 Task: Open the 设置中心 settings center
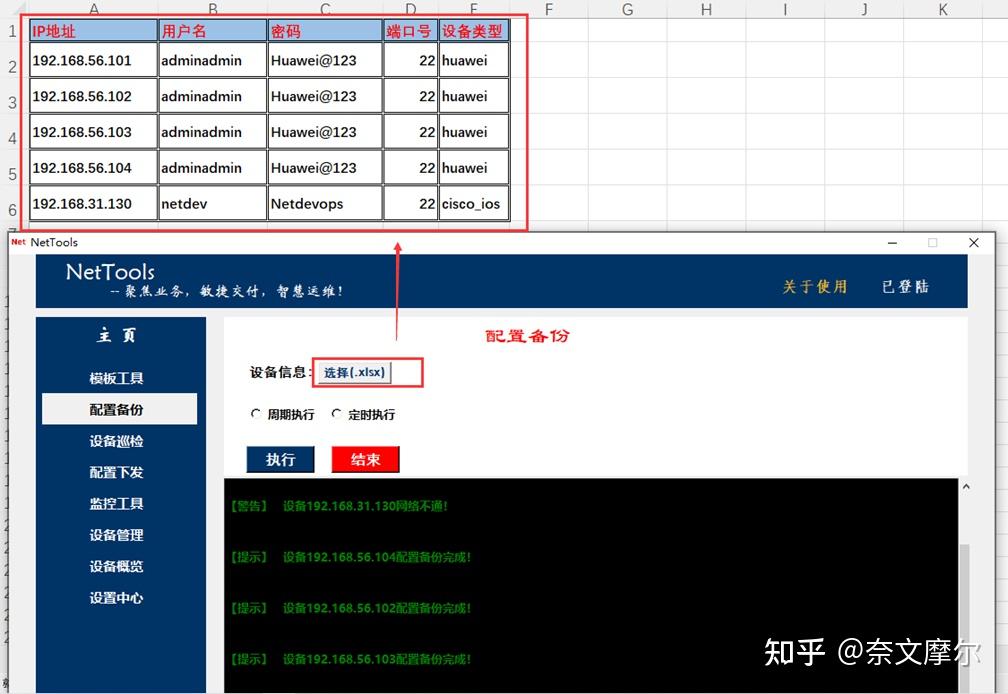(117, 598)
